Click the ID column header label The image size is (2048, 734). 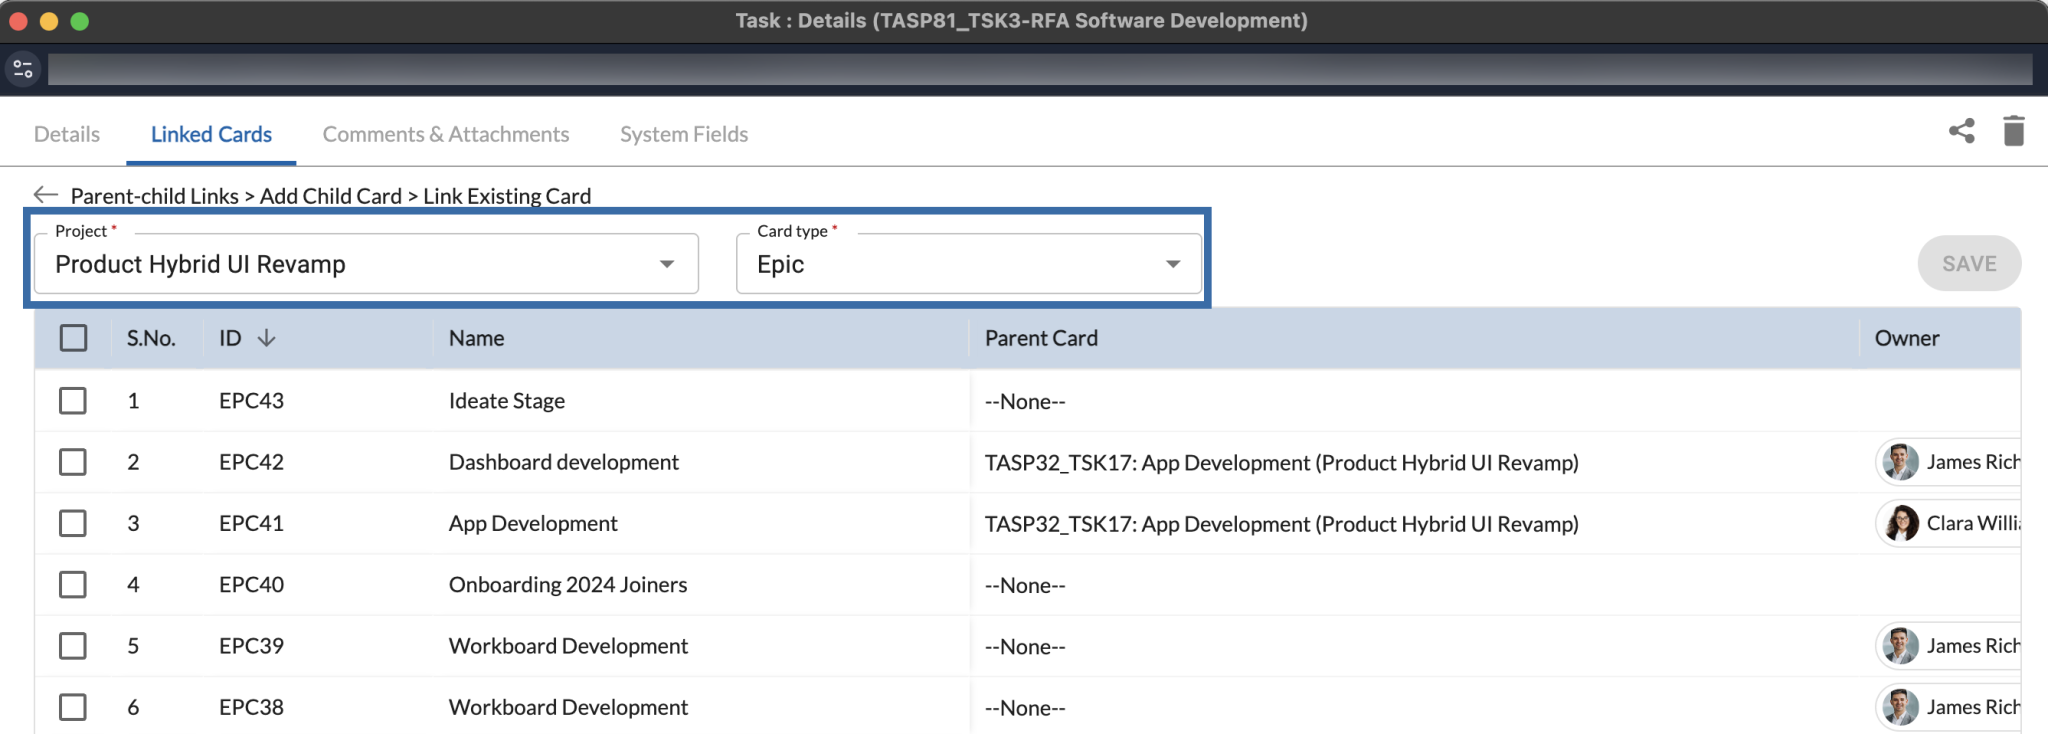pos(230,338)
